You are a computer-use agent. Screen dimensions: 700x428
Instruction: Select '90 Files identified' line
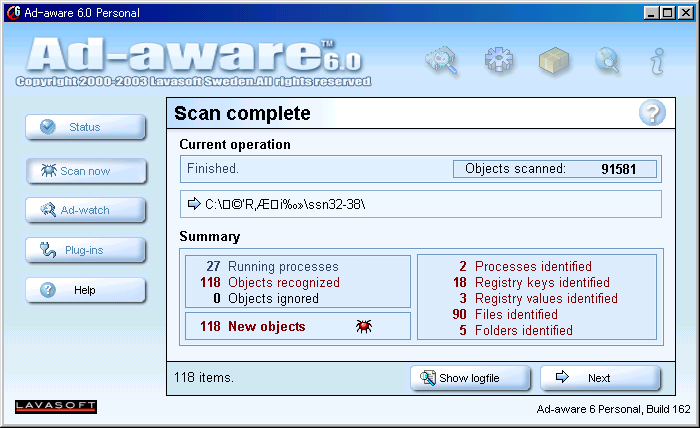click(505, 315)
